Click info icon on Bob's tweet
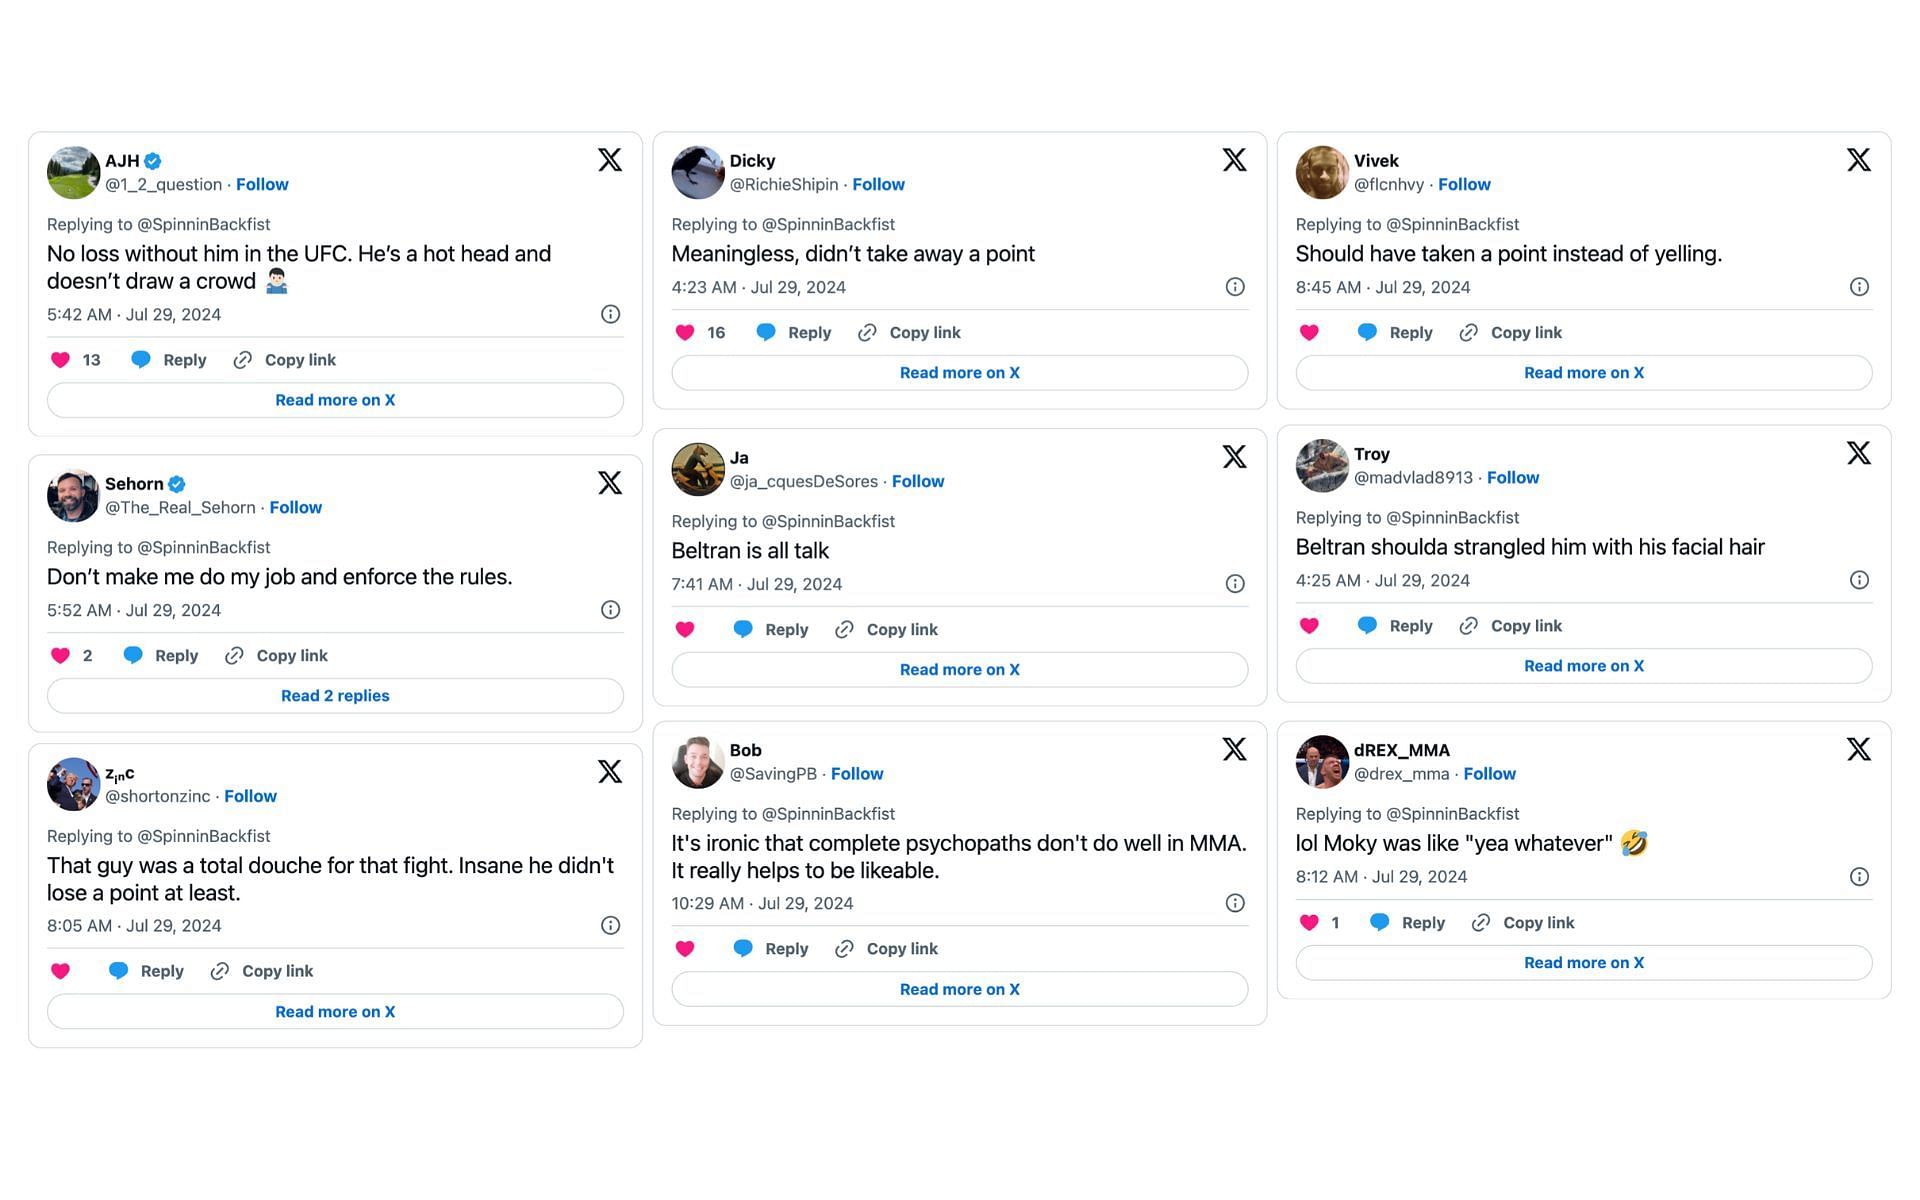This screenshot has height=1200, width=1920. pyautogui.click(x=1235, y=903)
